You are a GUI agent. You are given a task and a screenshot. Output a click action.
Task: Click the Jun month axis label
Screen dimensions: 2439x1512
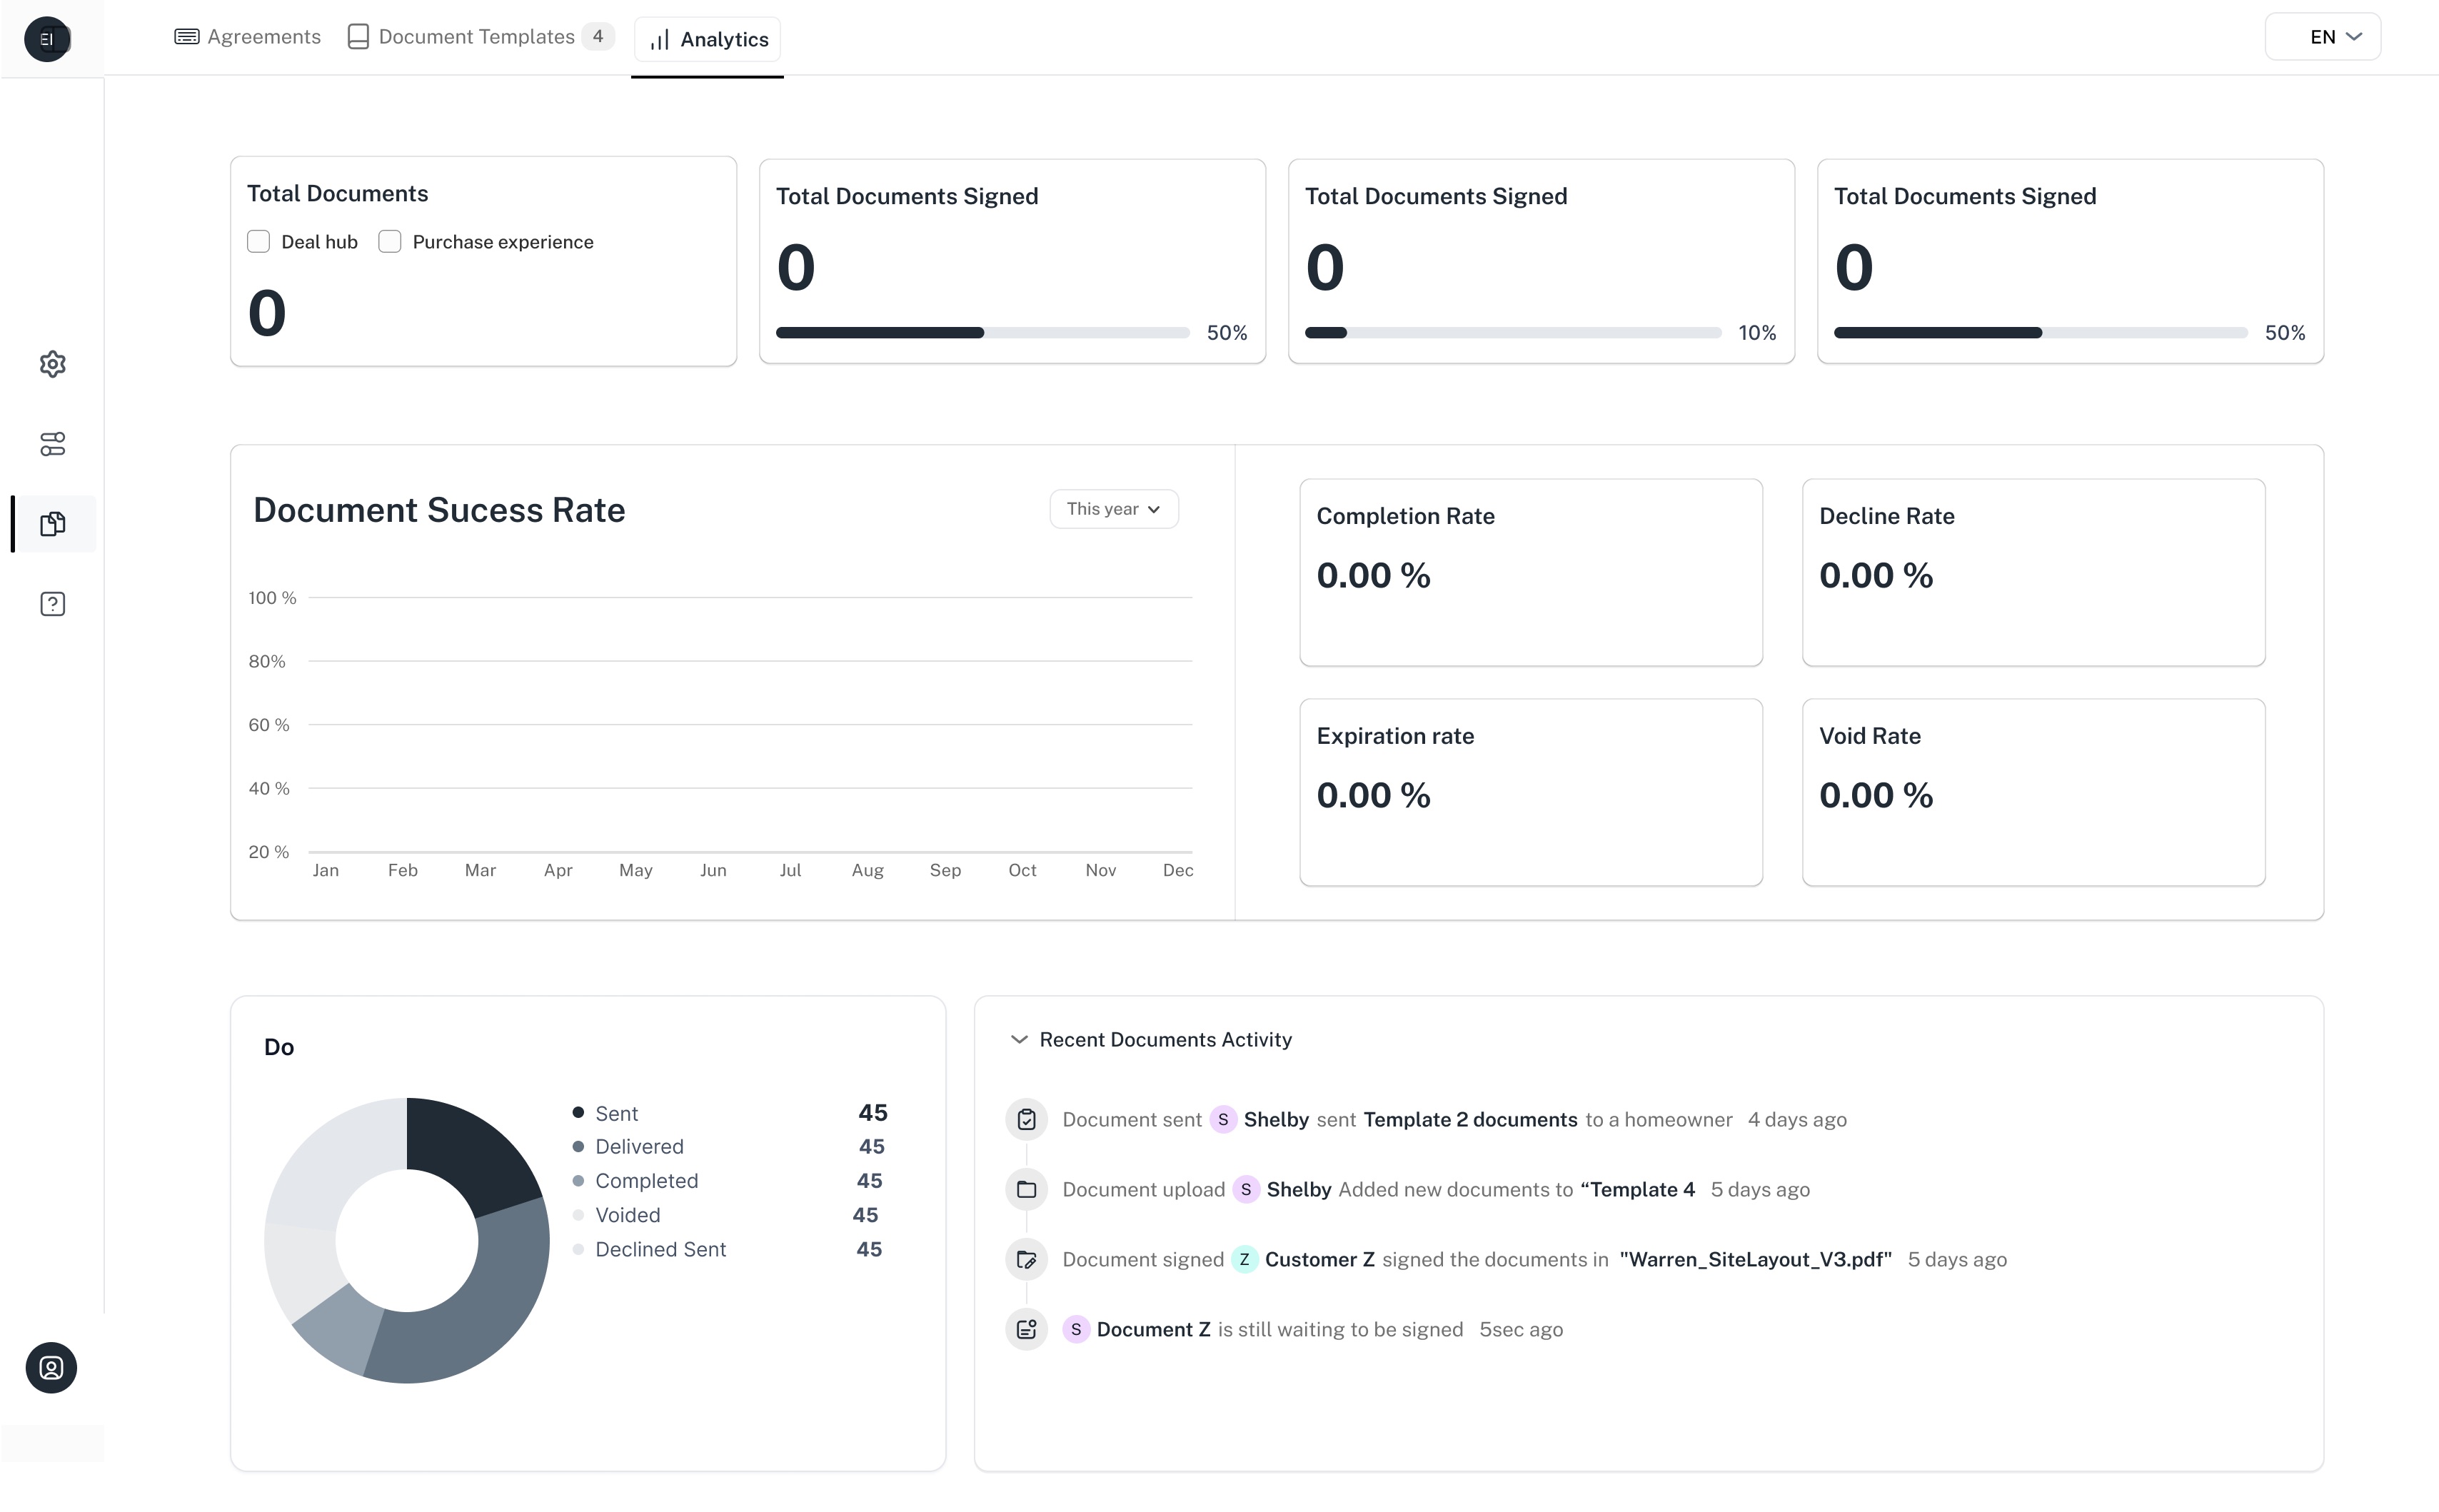713,870
